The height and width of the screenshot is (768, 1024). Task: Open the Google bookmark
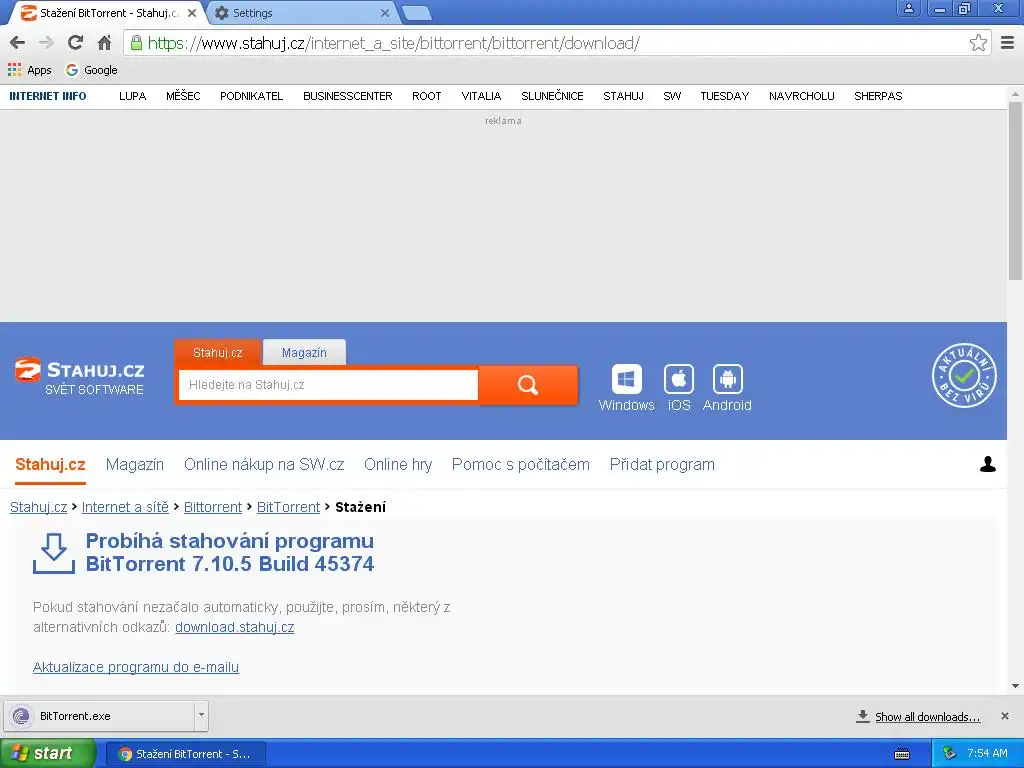tap(91, 70)
